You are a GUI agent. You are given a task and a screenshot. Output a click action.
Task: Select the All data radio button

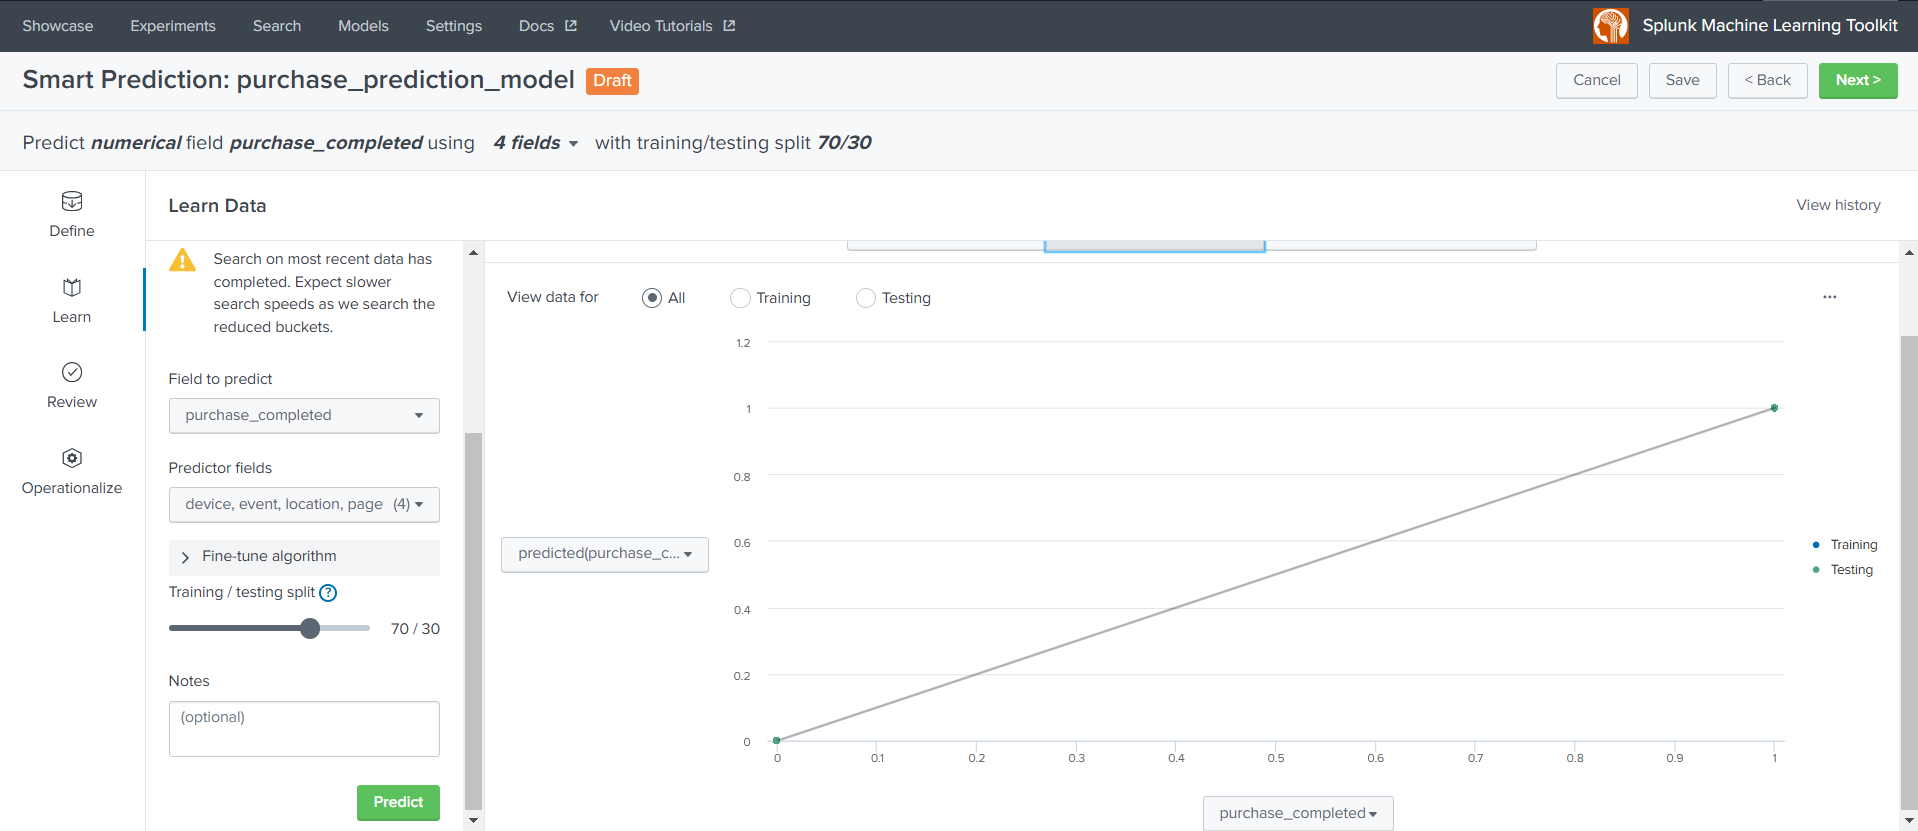[652, 298]
